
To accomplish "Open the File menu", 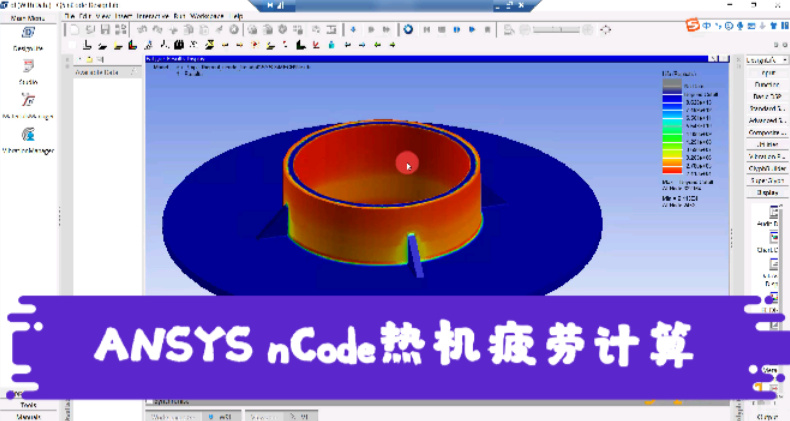I will pos(69,16).
